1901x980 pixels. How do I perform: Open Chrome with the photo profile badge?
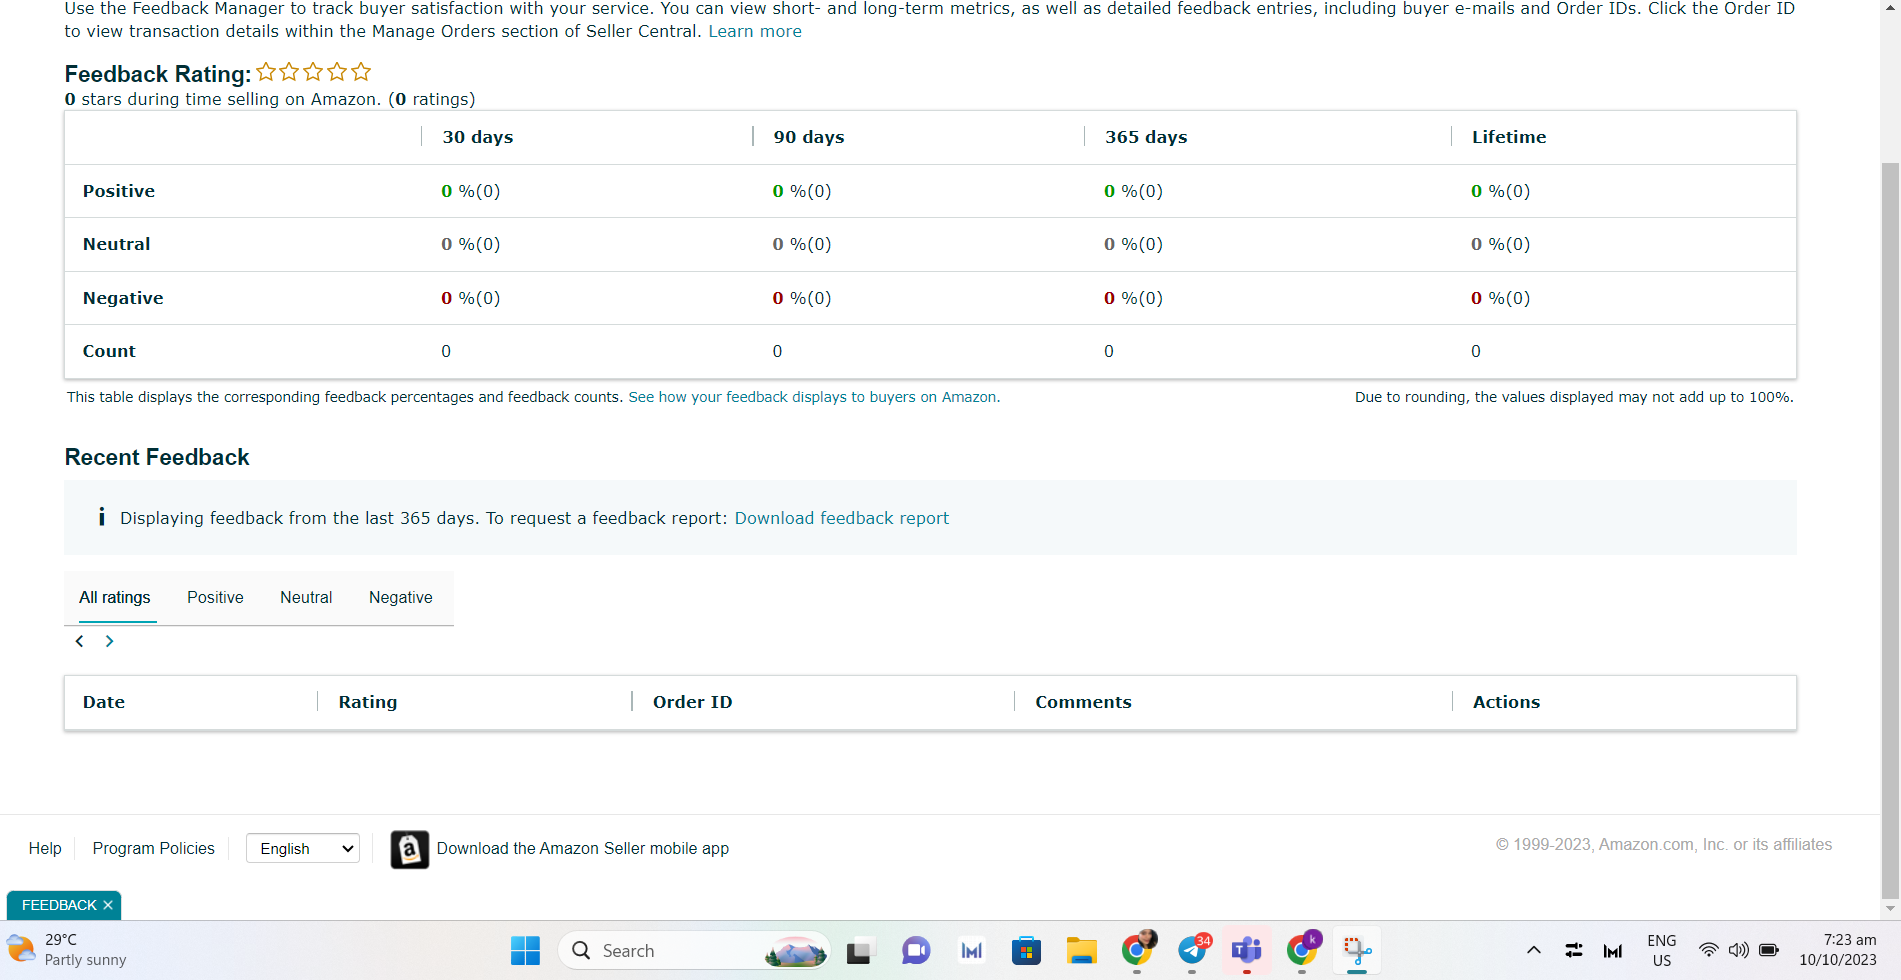(x=1137, y=950)
